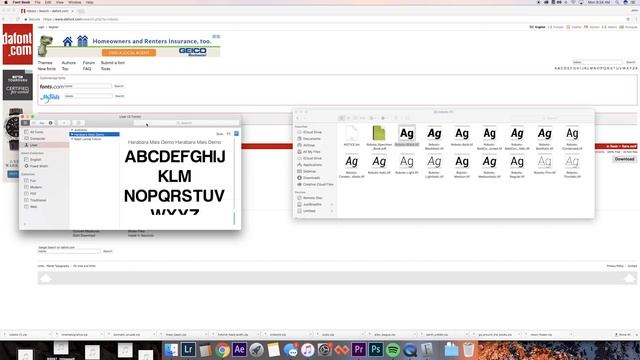Image resolution: width=640 pixels, height=360 pixels.
Task: Open English smart collection in Font Book
Action: click(36, 160)
